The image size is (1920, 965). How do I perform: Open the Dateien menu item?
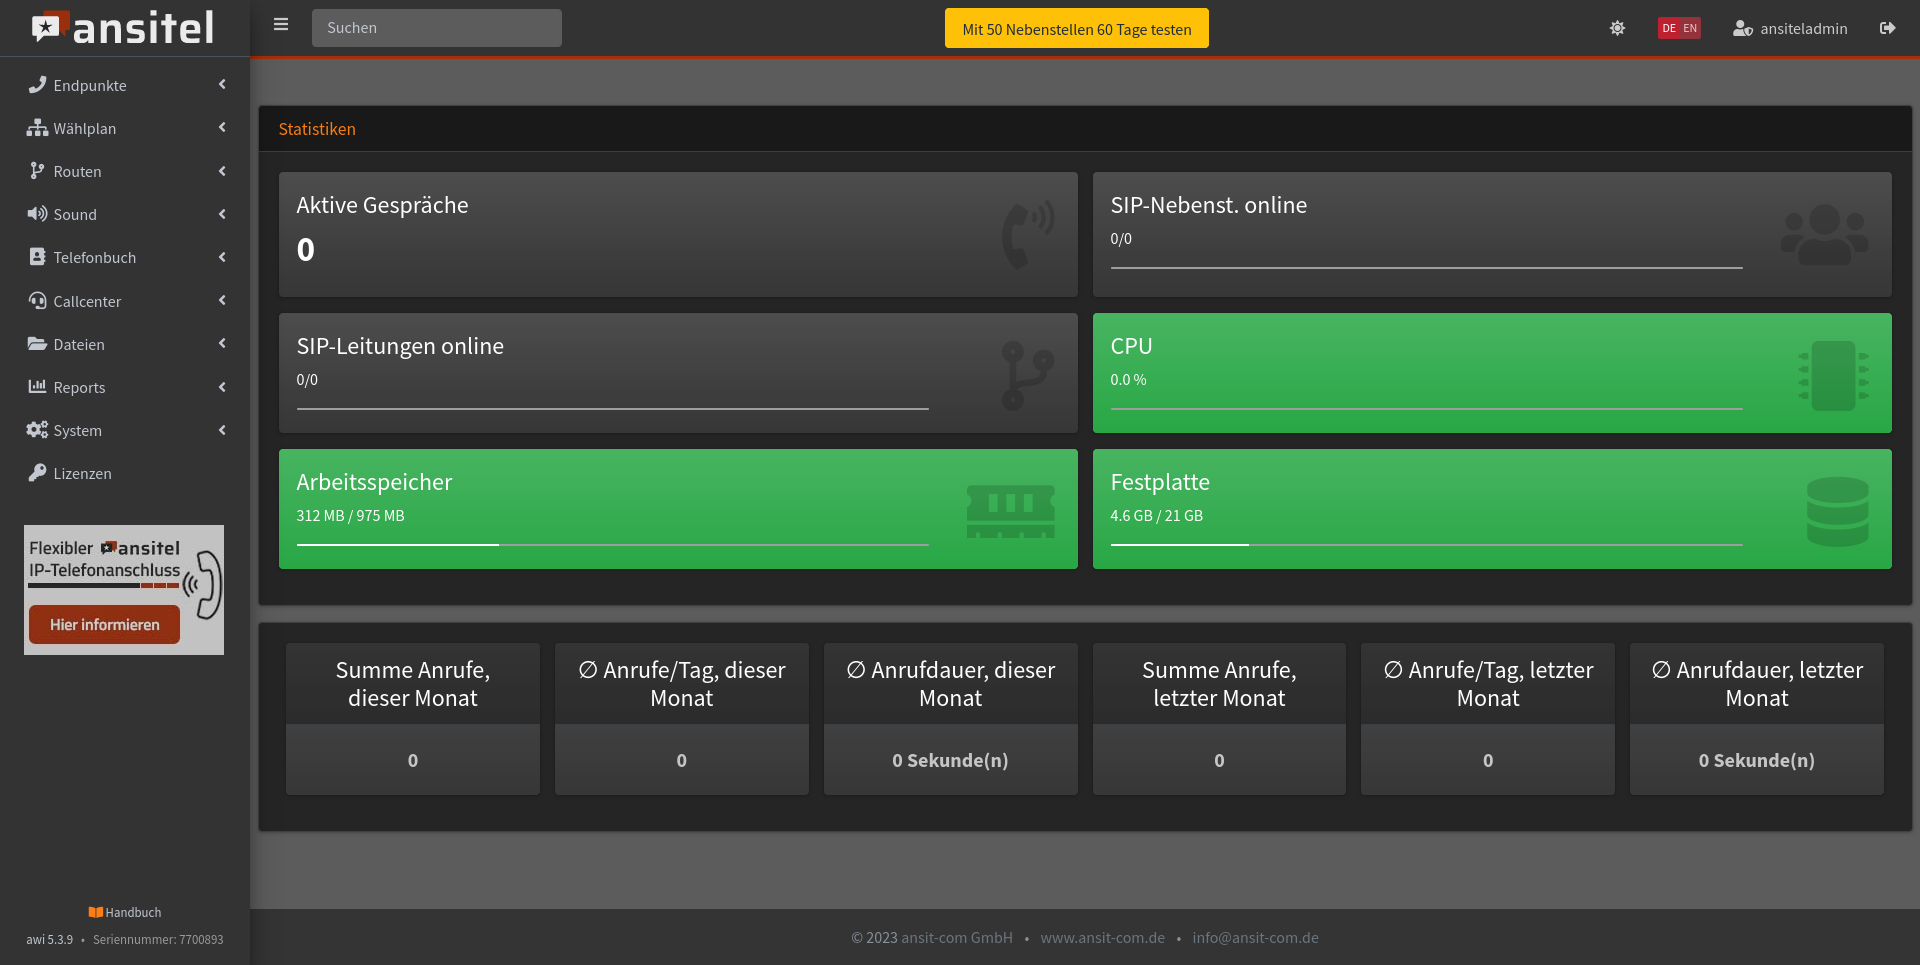tap(79, 344)
